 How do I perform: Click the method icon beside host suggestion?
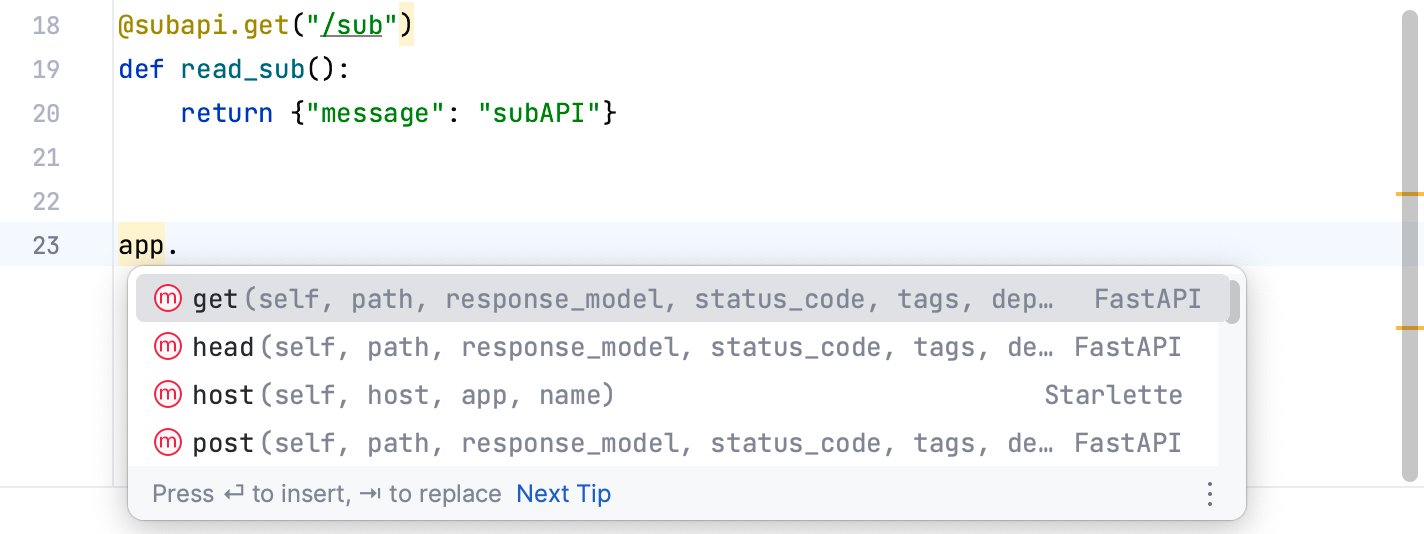tap(168, 395)
